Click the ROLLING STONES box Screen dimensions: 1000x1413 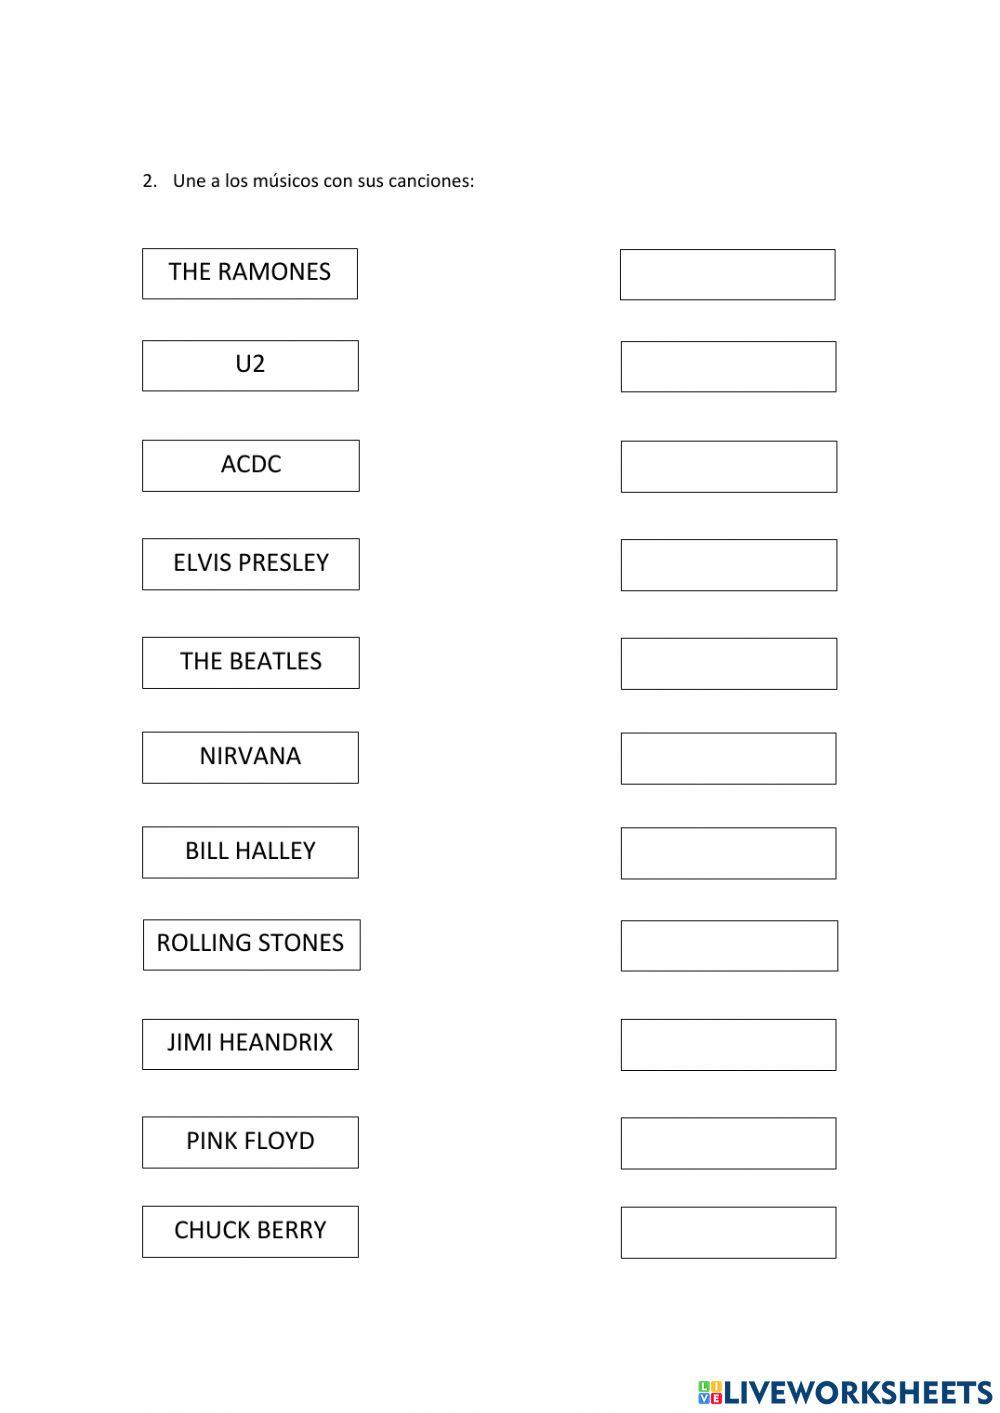coord(251,944)
